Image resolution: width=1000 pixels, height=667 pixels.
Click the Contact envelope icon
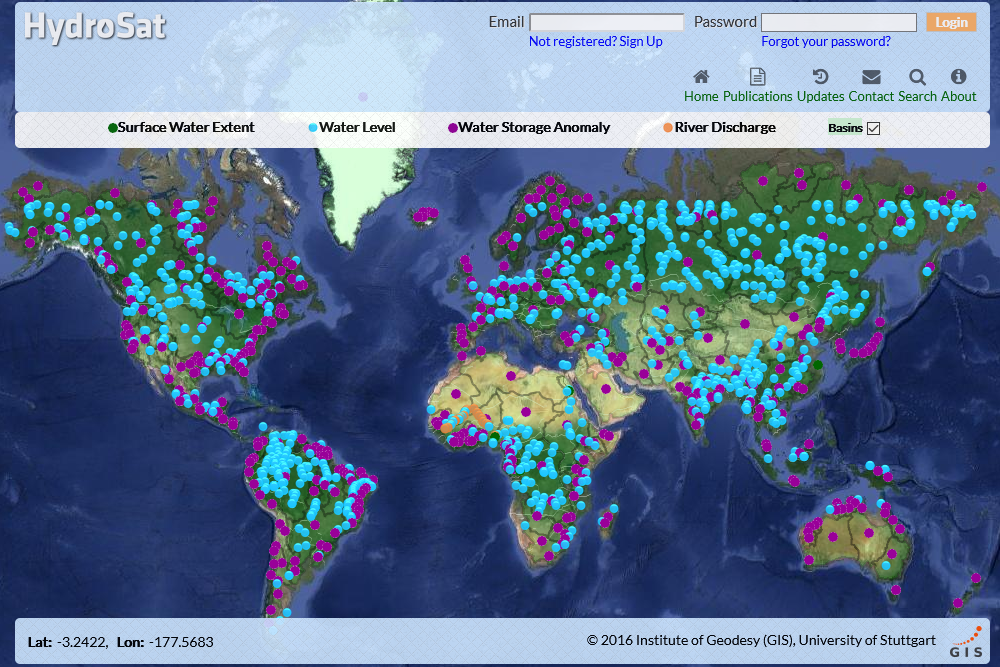871,77
